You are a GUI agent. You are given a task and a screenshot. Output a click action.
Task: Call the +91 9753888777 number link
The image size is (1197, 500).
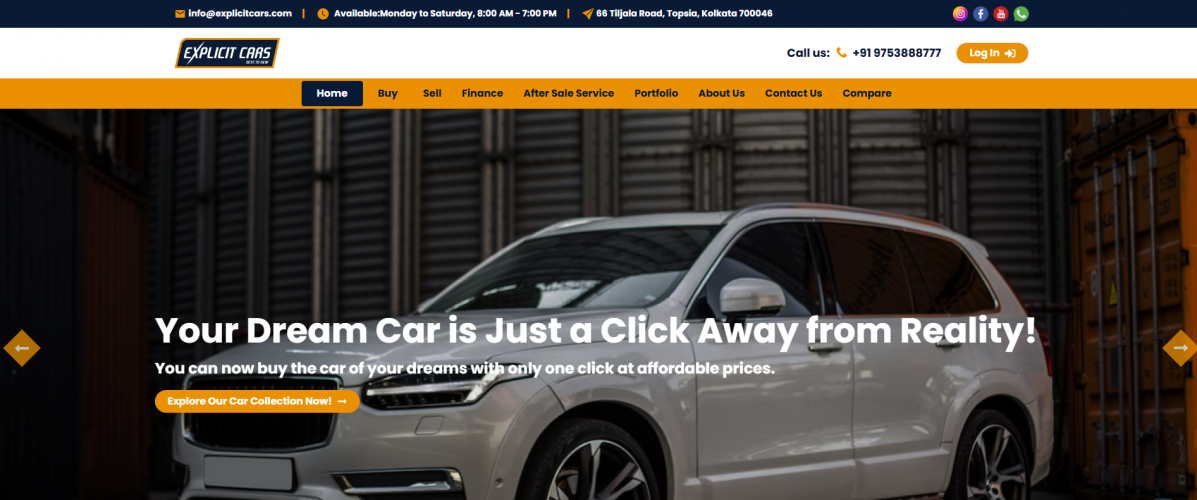click(x=896, y=53)
